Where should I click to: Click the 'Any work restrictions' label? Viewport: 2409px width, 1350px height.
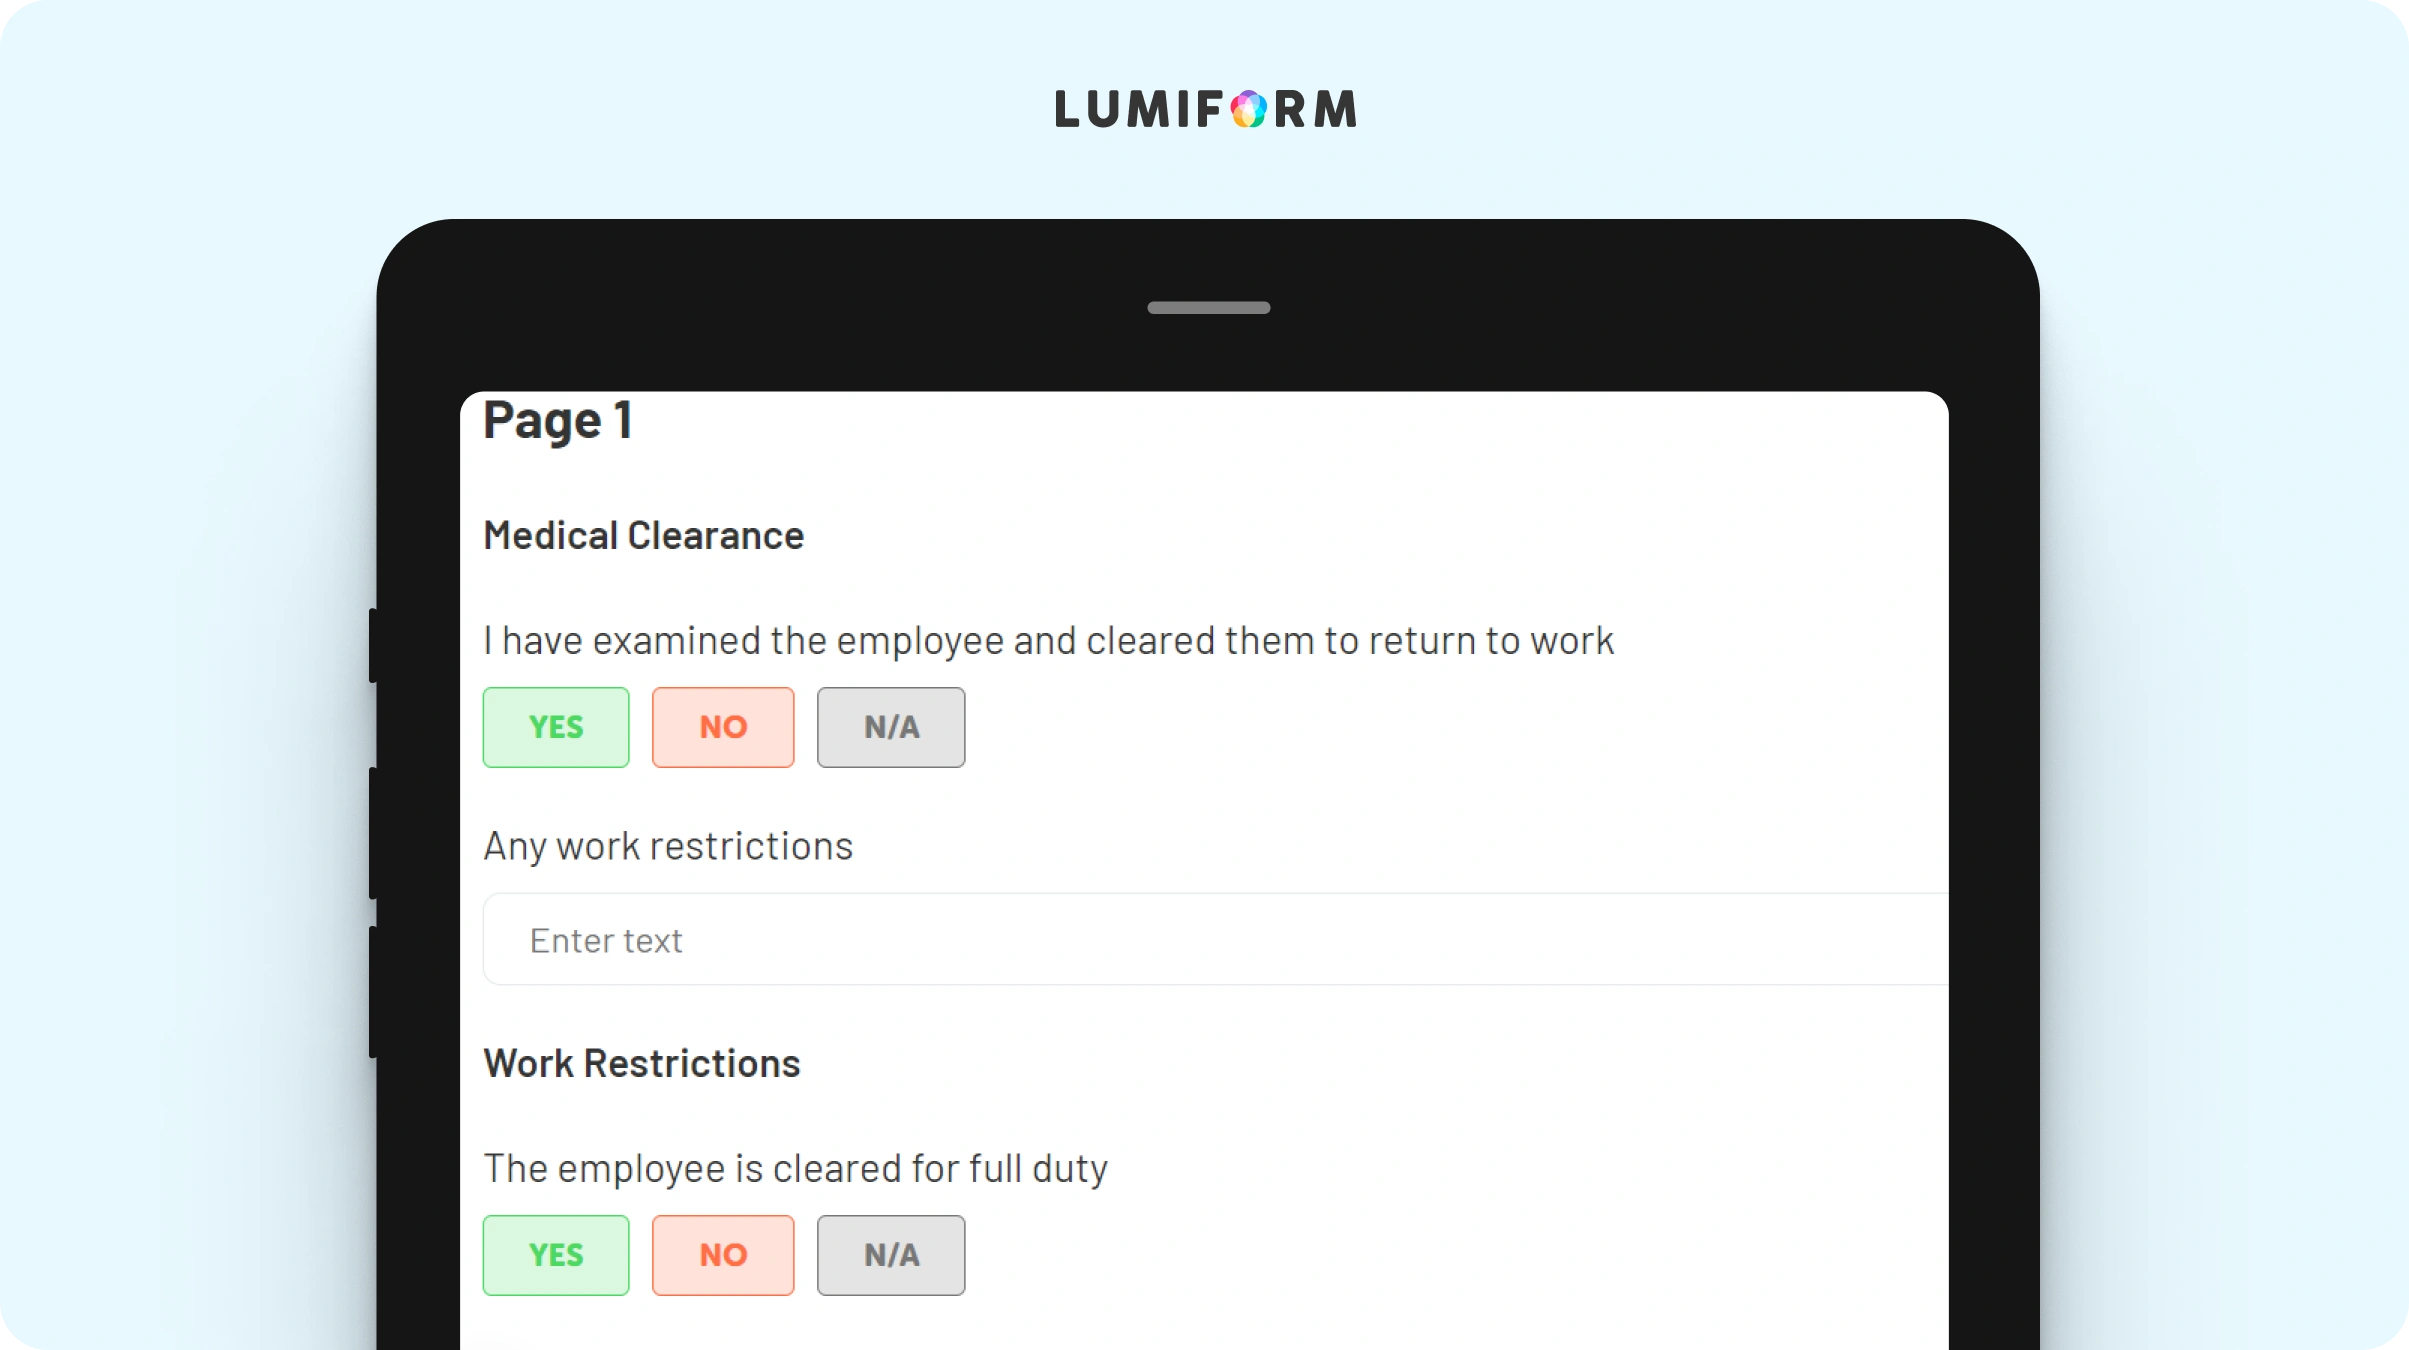pyautogui.click(x=668, y=847)
